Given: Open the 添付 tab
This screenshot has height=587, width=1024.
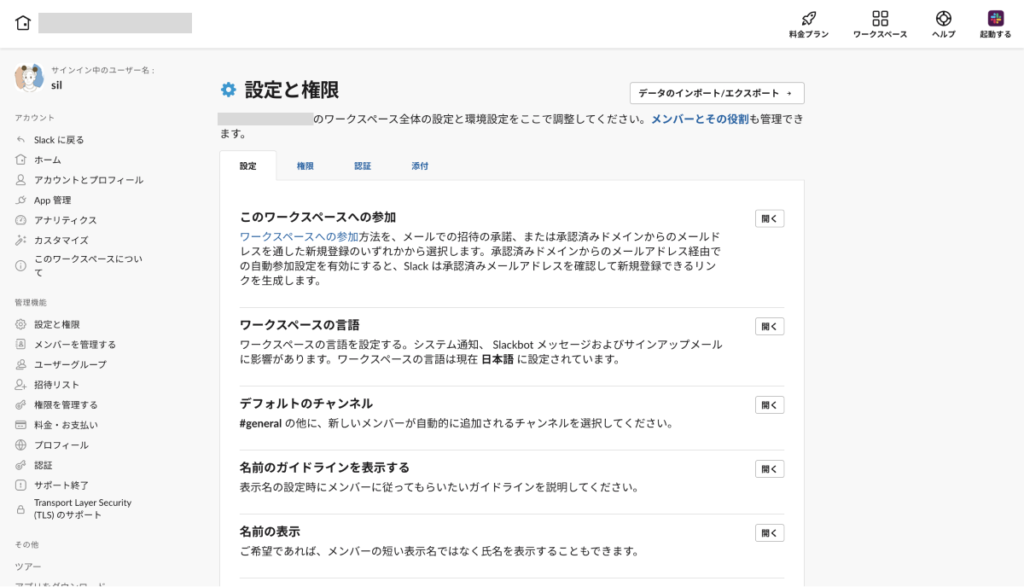Looking at the screenshot, I should click(420, 166).
